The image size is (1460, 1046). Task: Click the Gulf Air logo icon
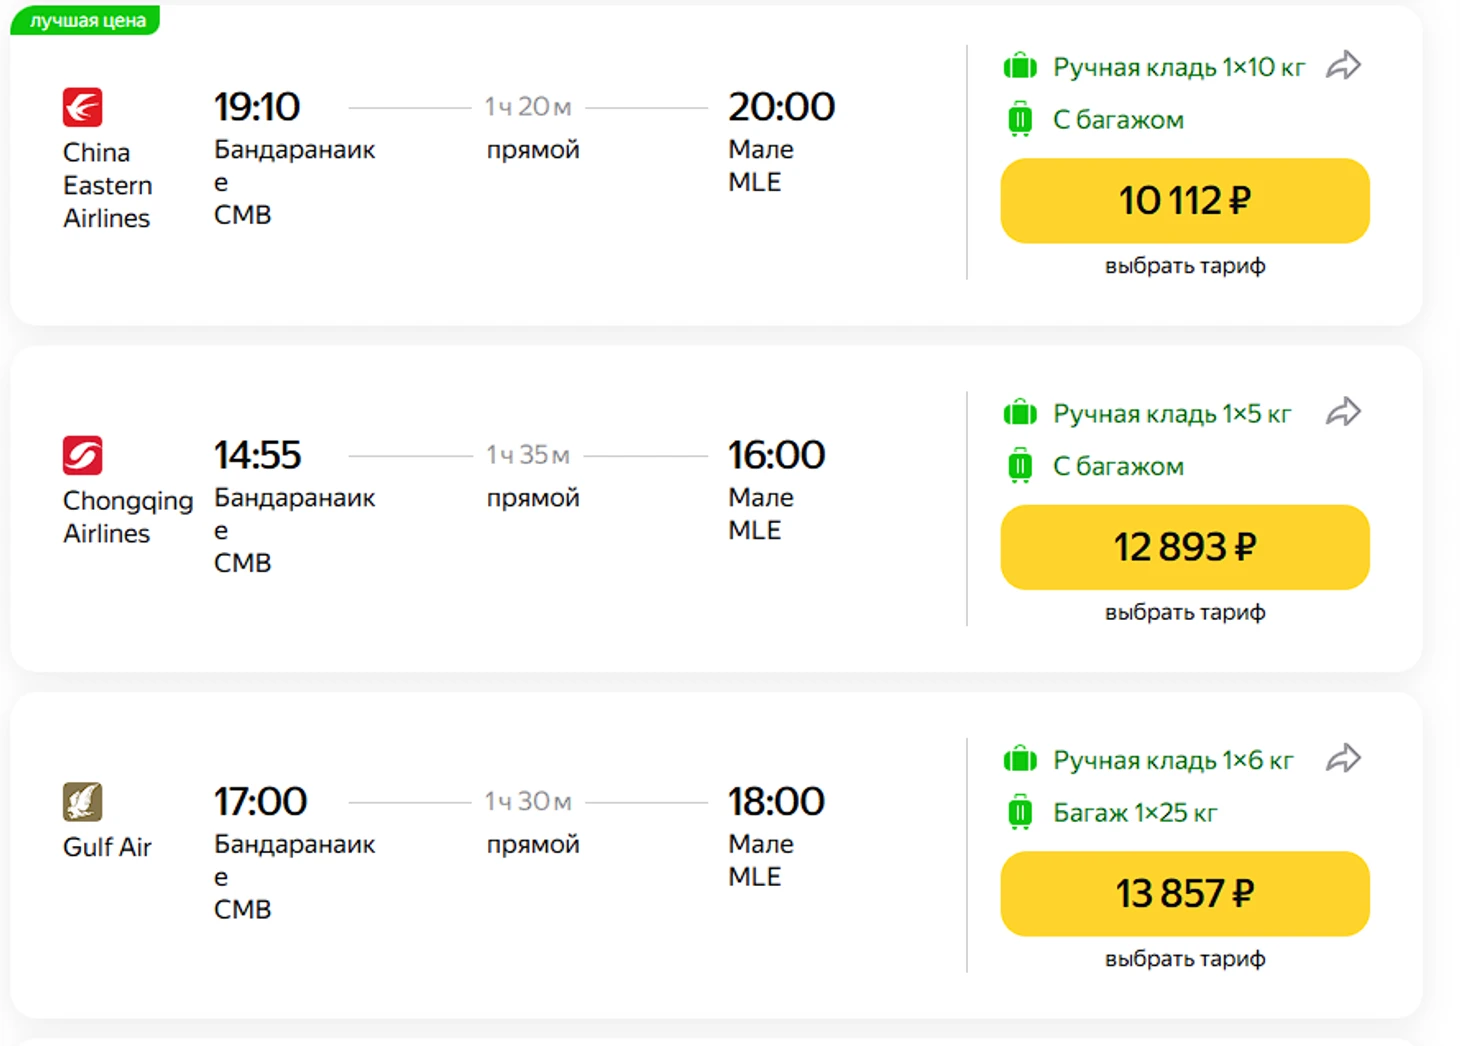82,801
